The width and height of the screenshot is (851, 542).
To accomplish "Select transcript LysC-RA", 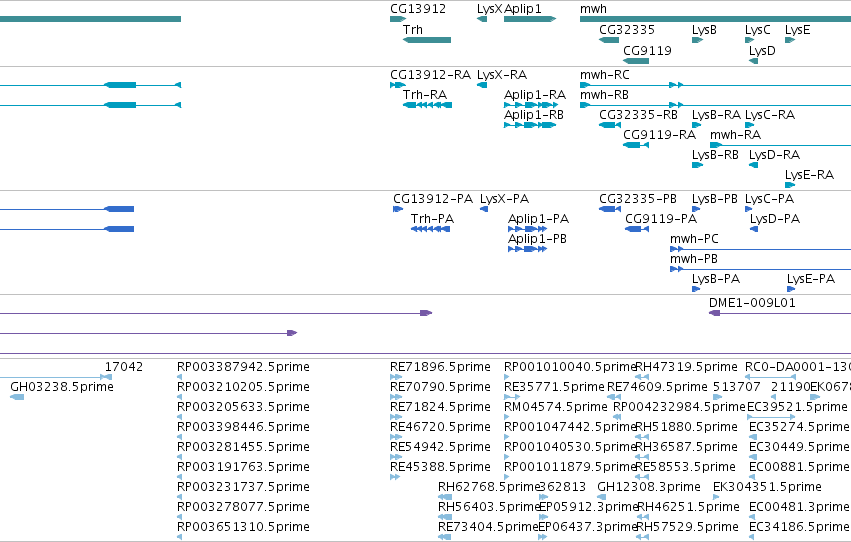I will (770, 114).
